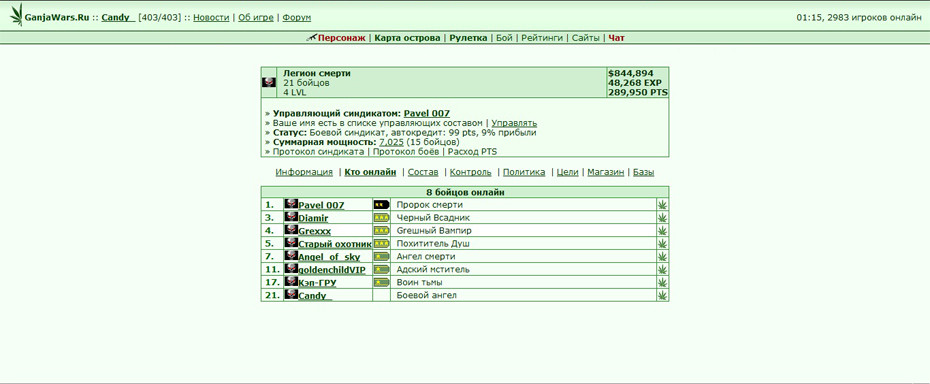930x384 pixels.
Task: Open Карта острова in the top menu
Action: click(407, 38)
